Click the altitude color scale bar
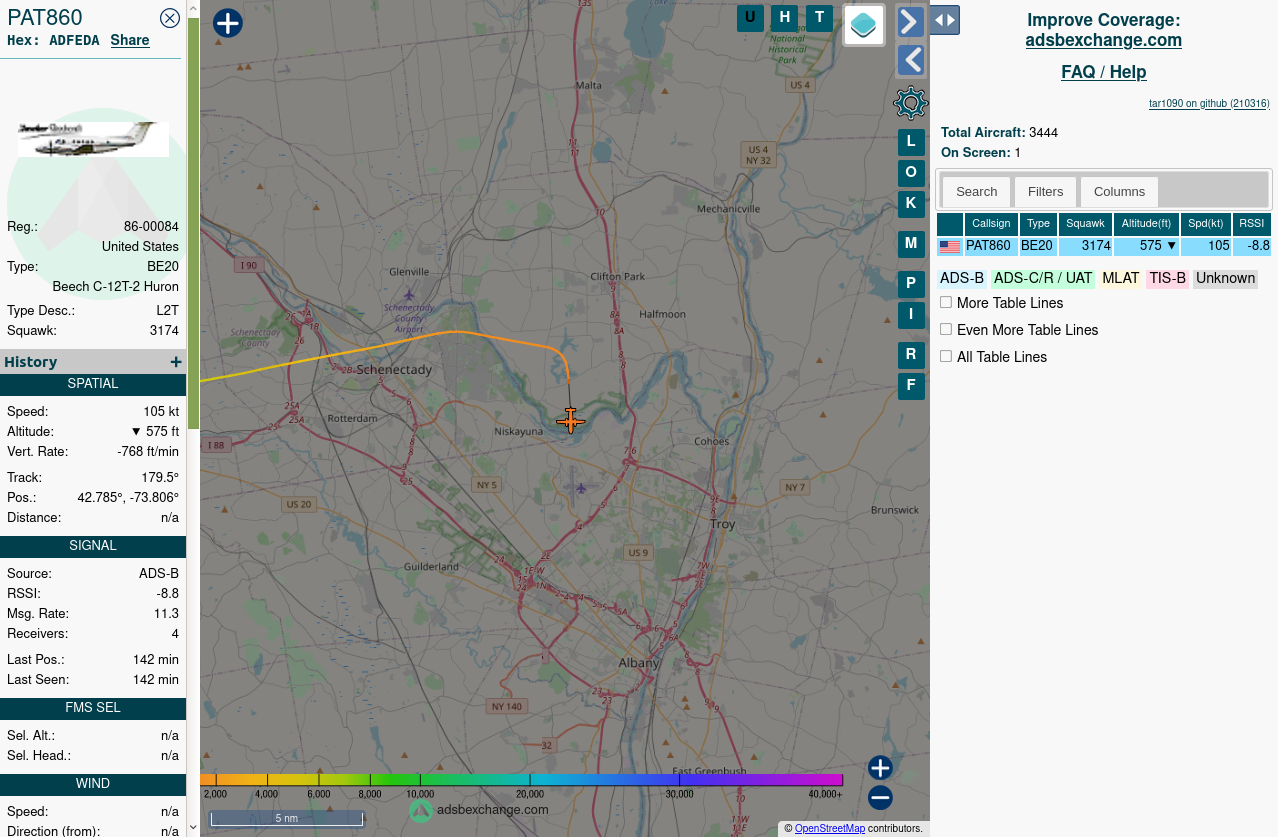 [x=521, y=779]
